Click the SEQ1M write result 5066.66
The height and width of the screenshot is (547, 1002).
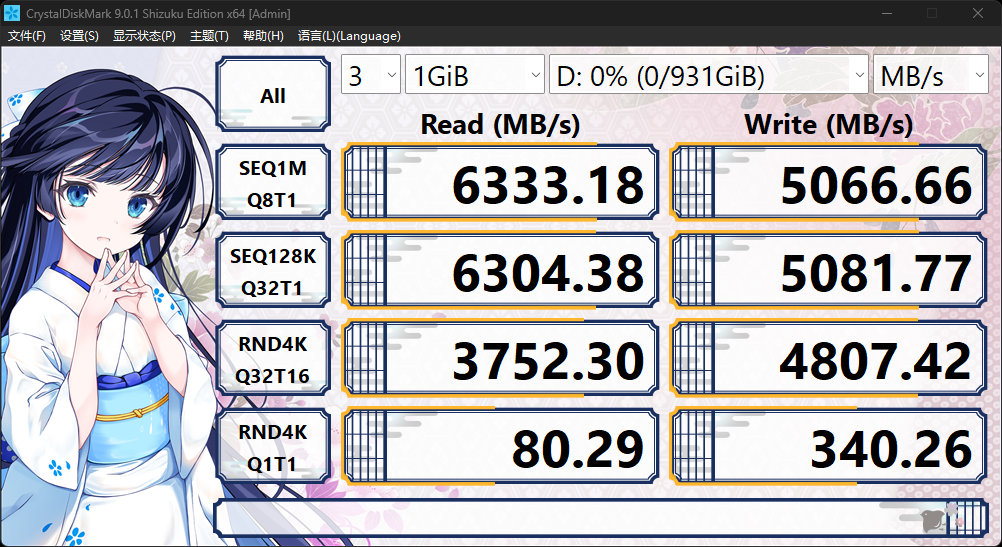point(828,183)
